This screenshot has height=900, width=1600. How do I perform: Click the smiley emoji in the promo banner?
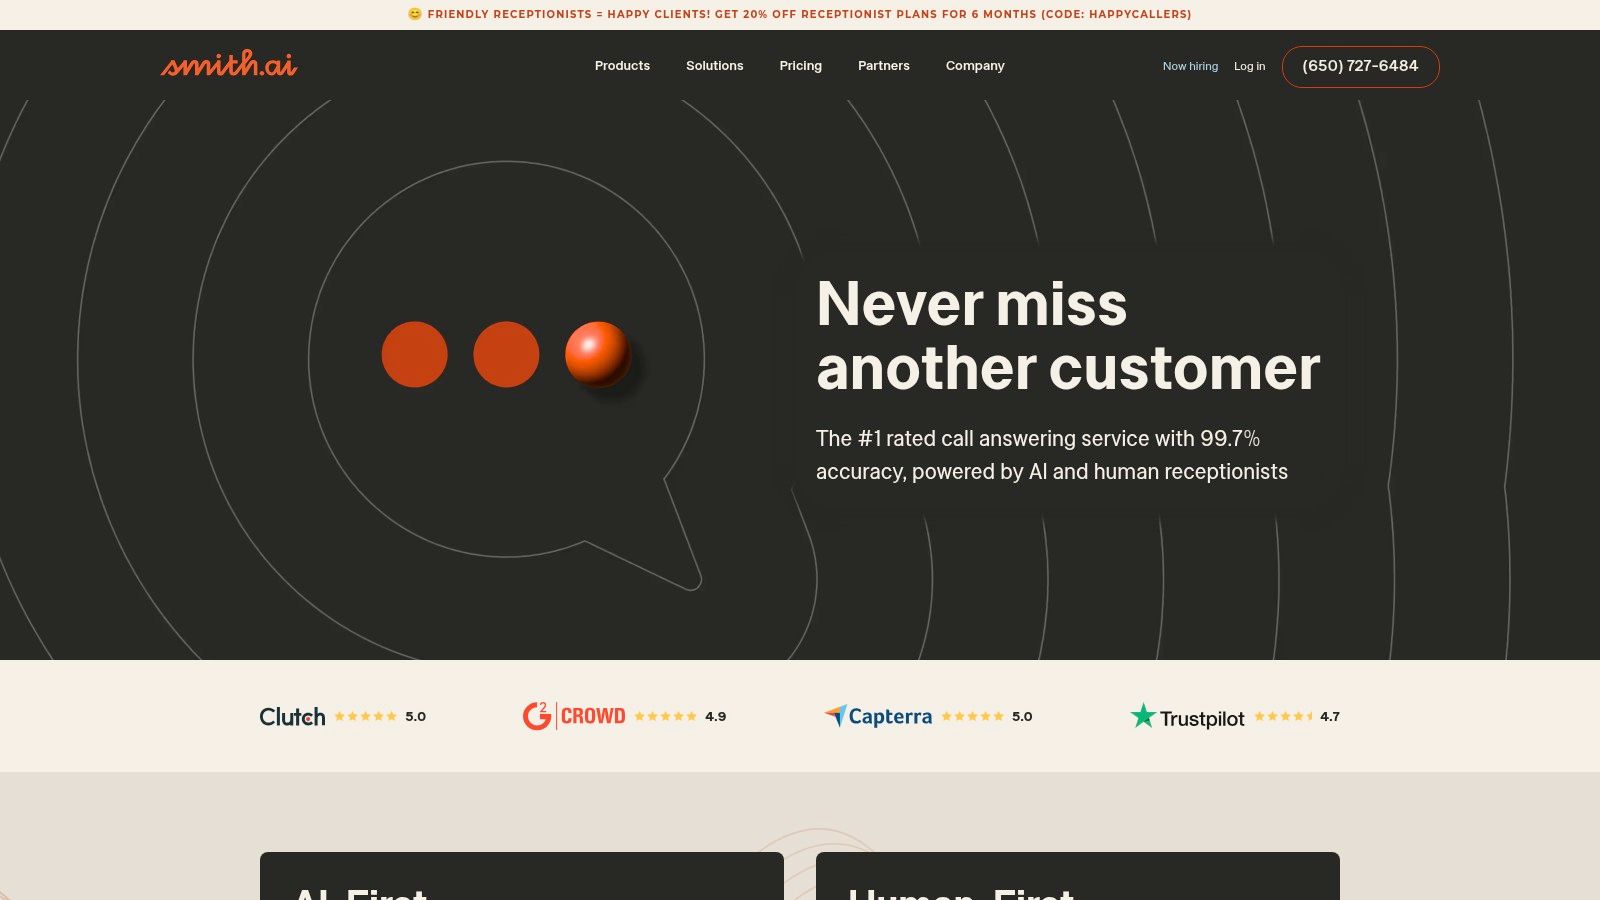[415, 14]
